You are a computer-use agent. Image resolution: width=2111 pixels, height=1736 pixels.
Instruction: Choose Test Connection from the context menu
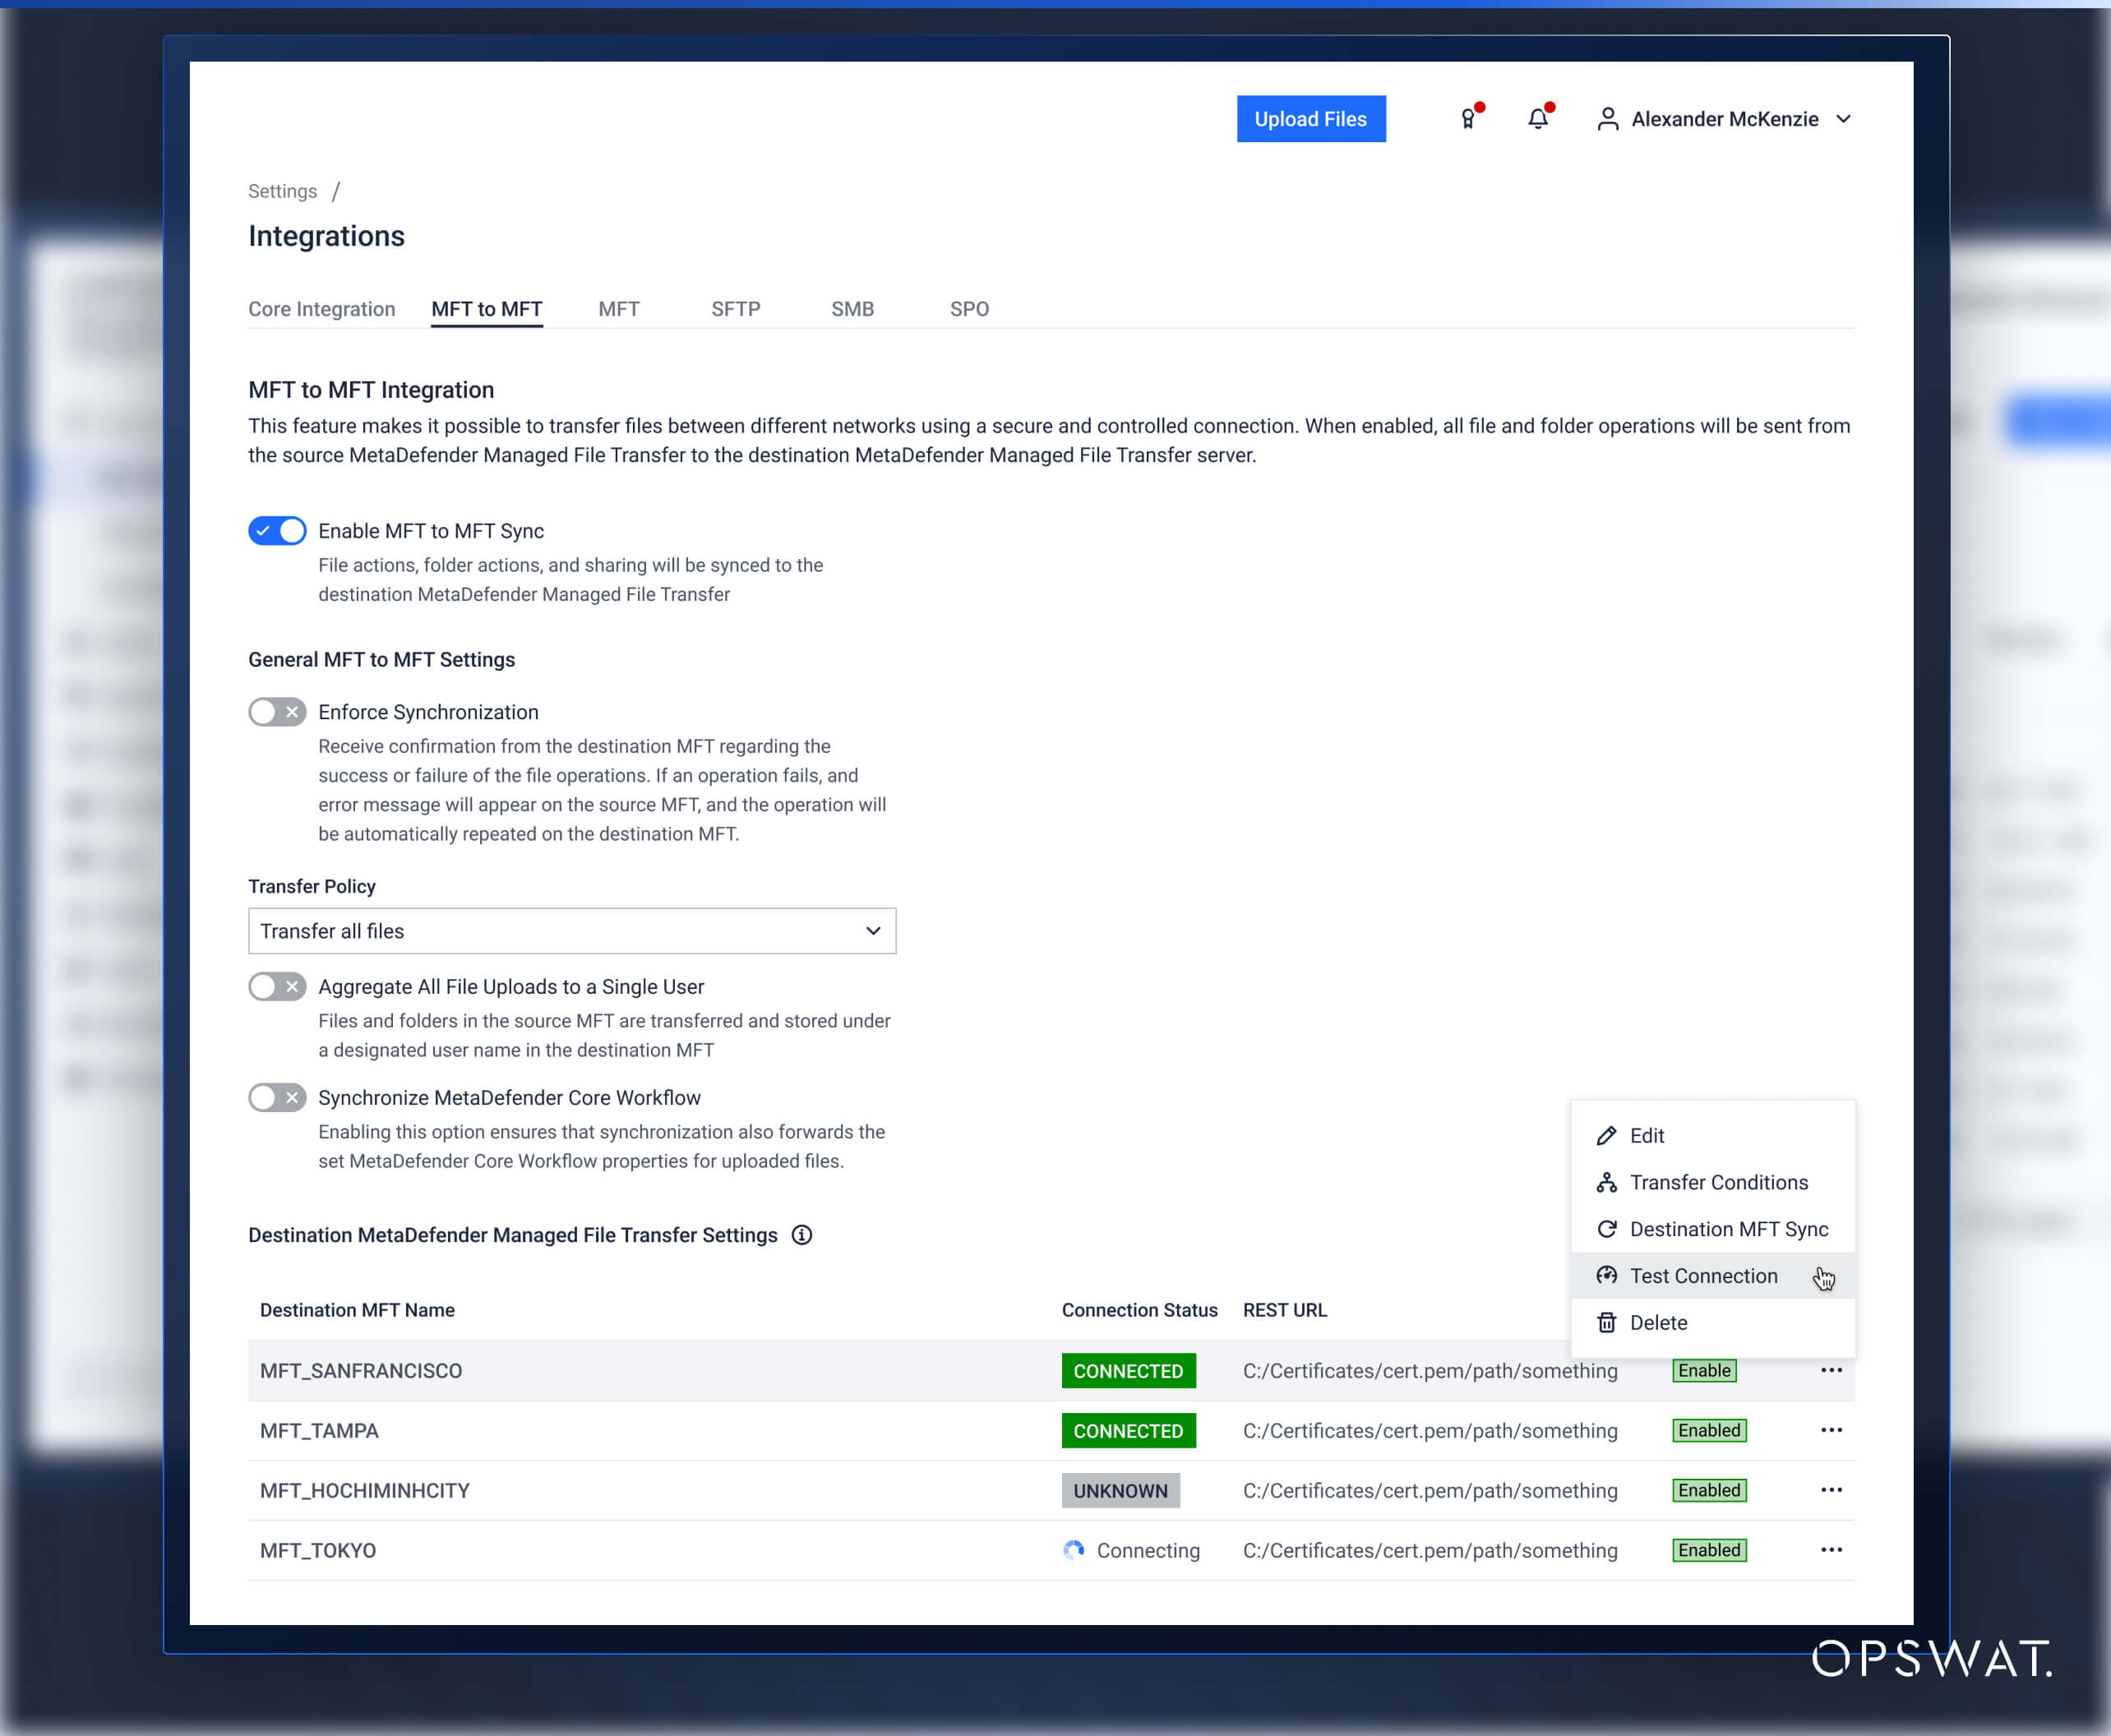[x=1703, y=1275]
